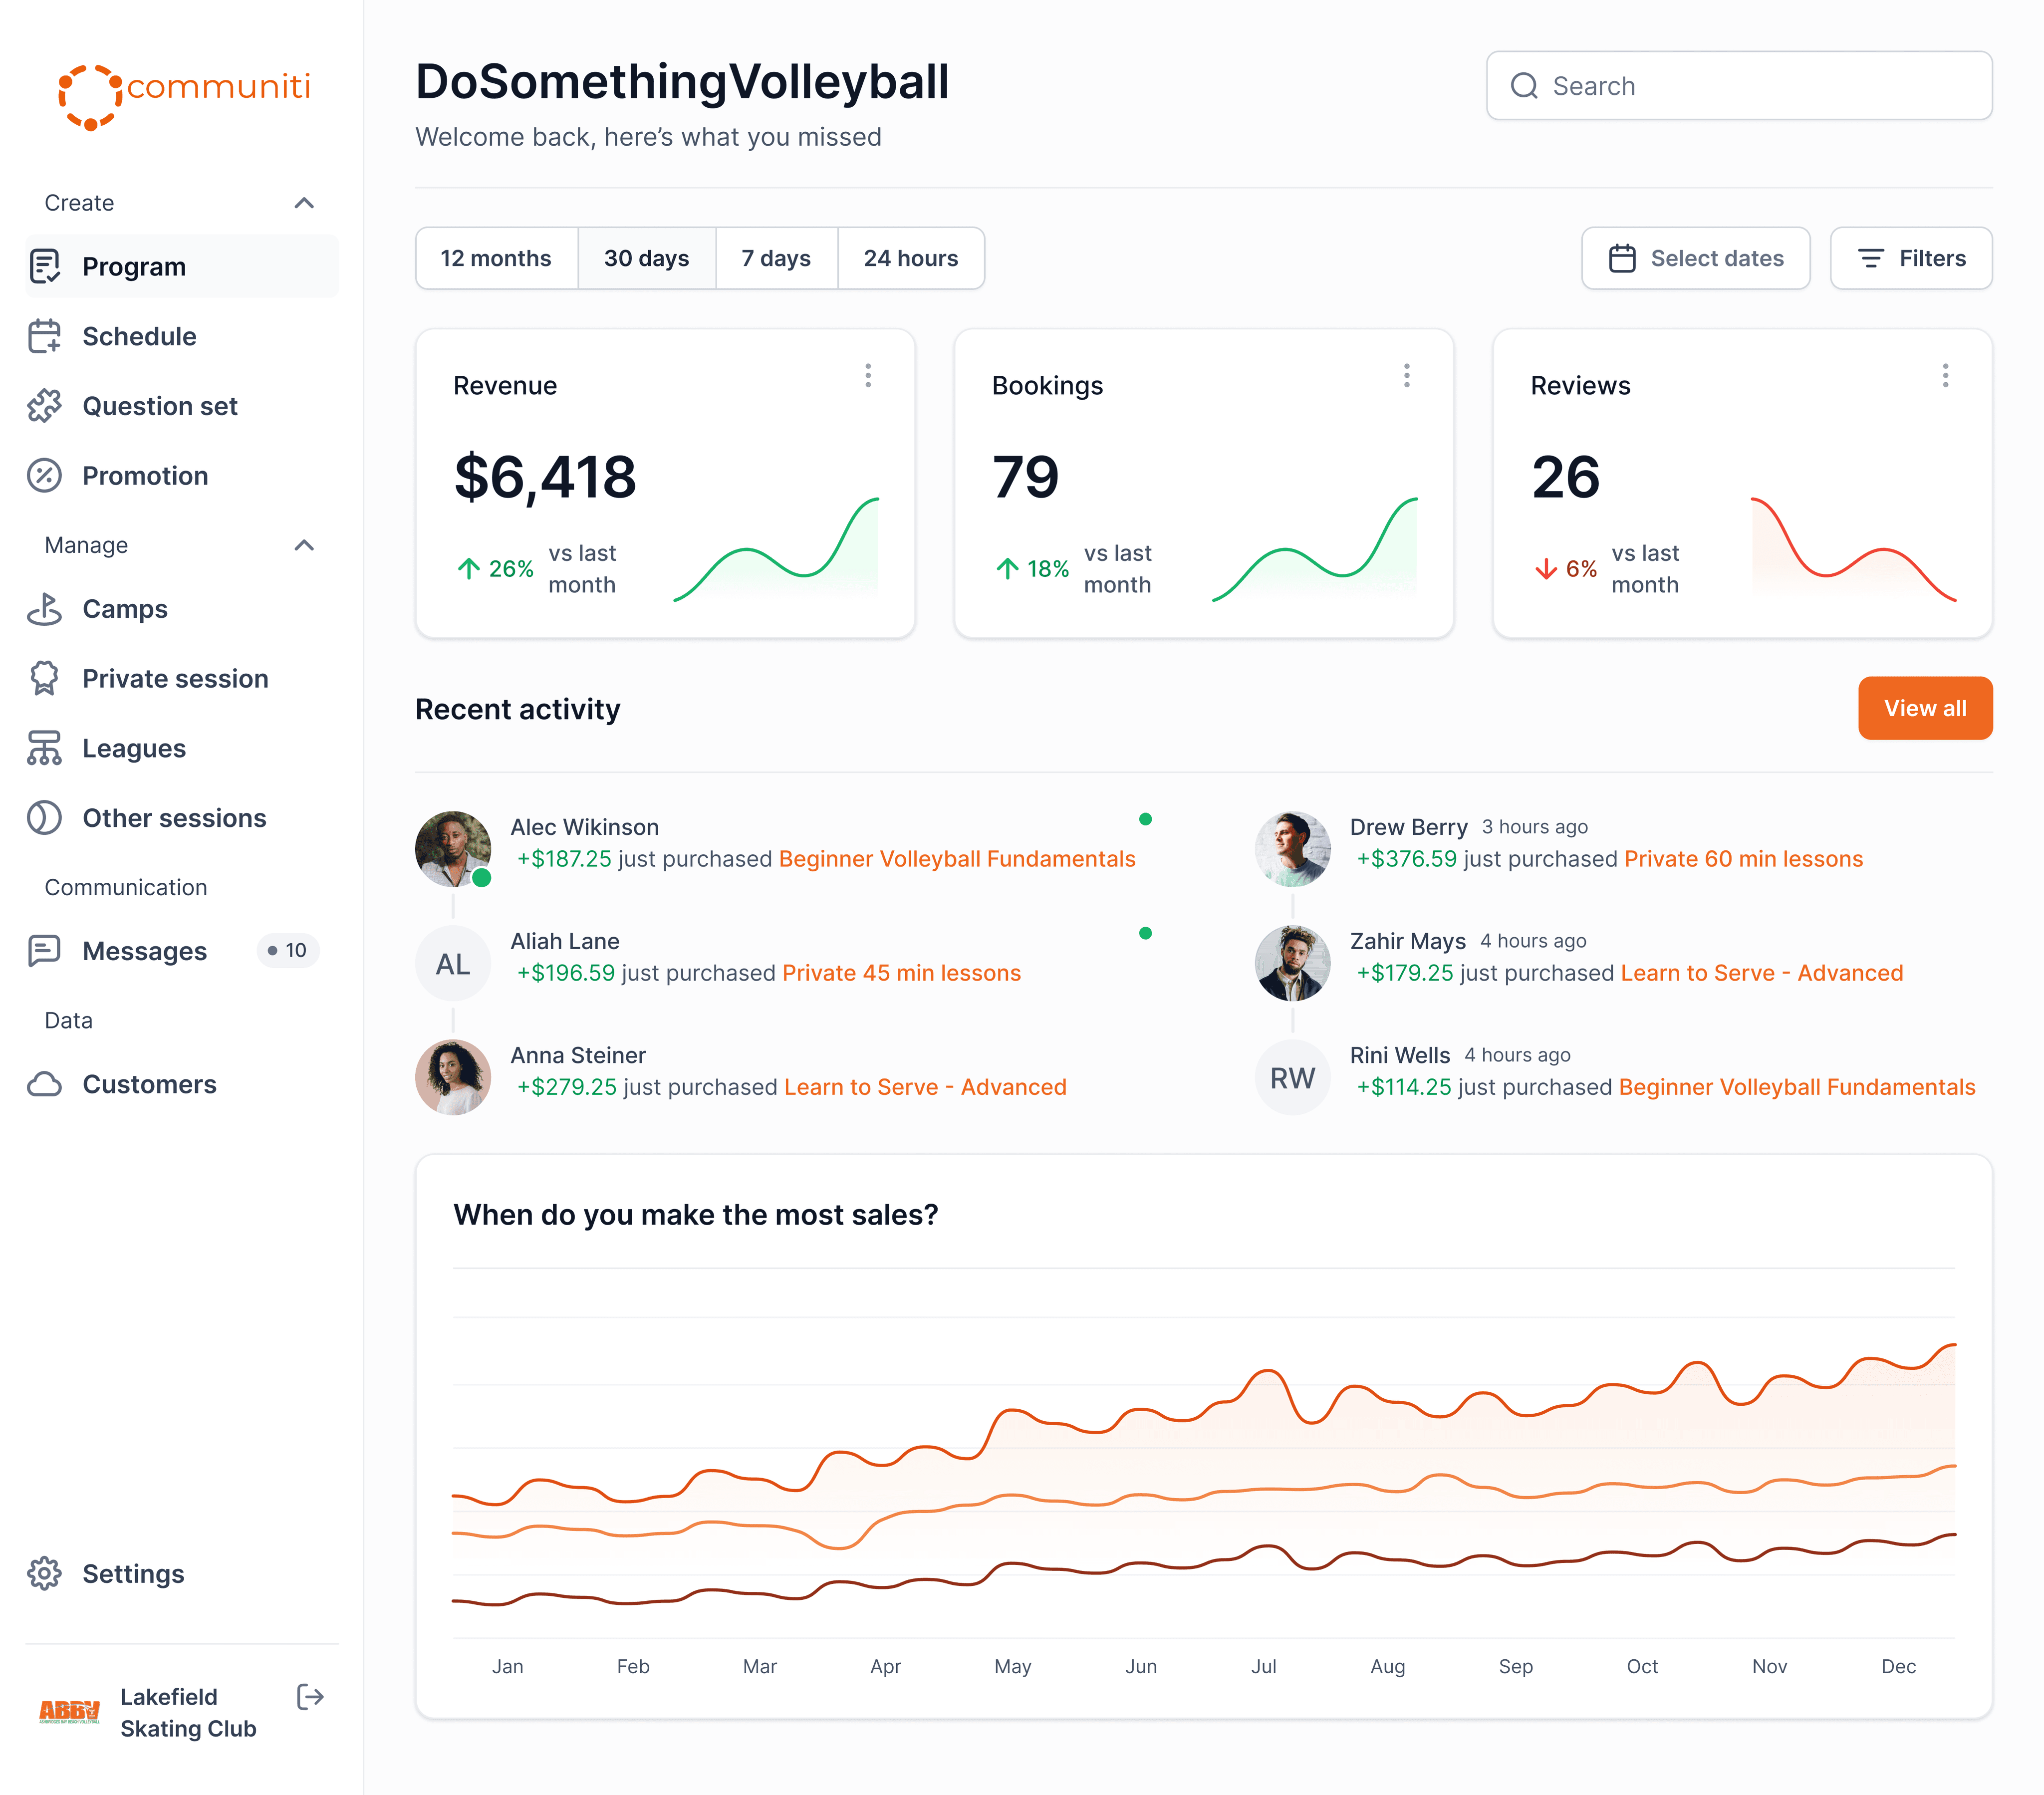Click Anna Steiner's avatar
Viewport: 2044px width, 1795px height.
[453, 1077]
